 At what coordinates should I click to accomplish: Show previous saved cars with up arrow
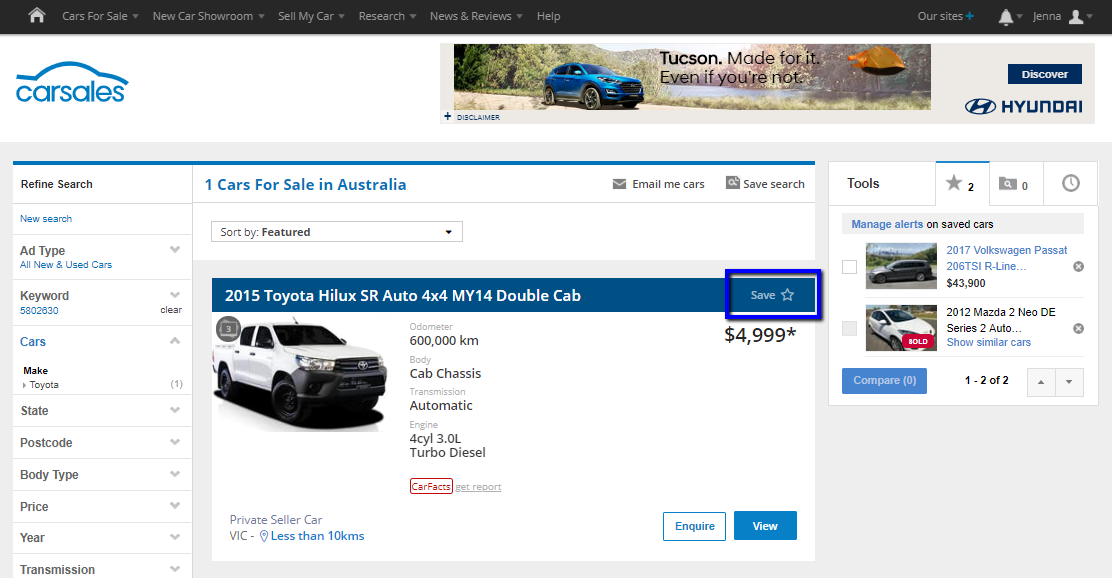[x=1041, y=382]
